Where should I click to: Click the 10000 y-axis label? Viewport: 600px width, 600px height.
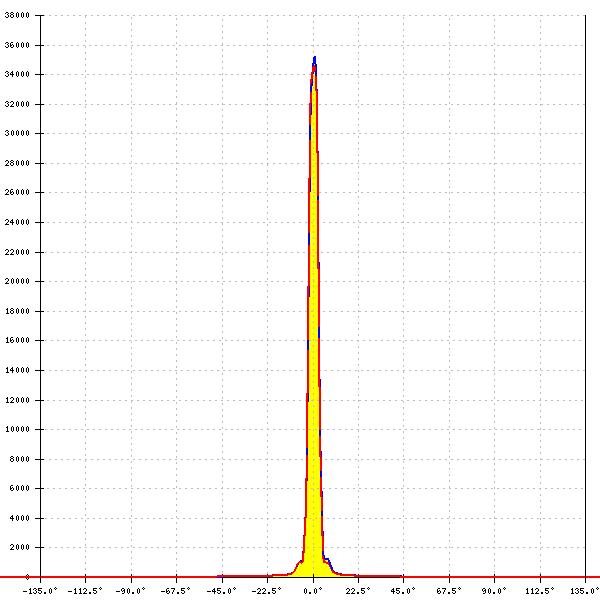tap(17, 429)
